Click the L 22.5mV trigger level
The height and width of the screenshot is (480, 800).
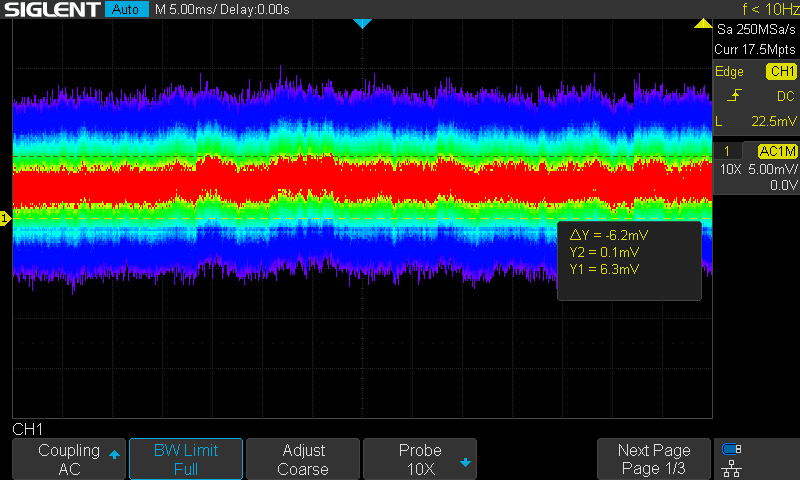click(756, 121)
